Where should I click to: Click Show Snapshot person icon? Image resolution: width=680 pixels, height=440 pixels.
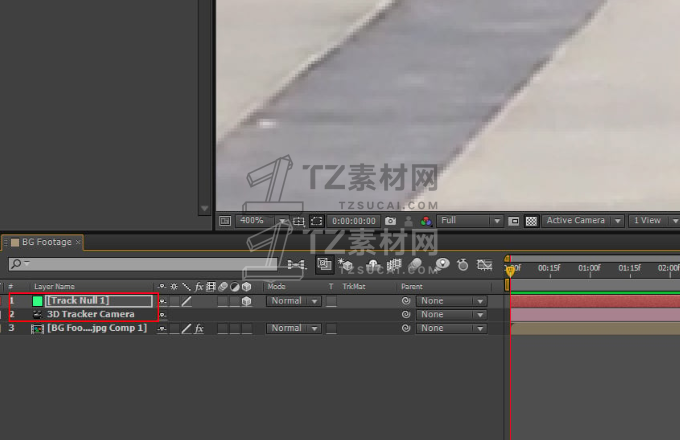[x=408, y=221]
